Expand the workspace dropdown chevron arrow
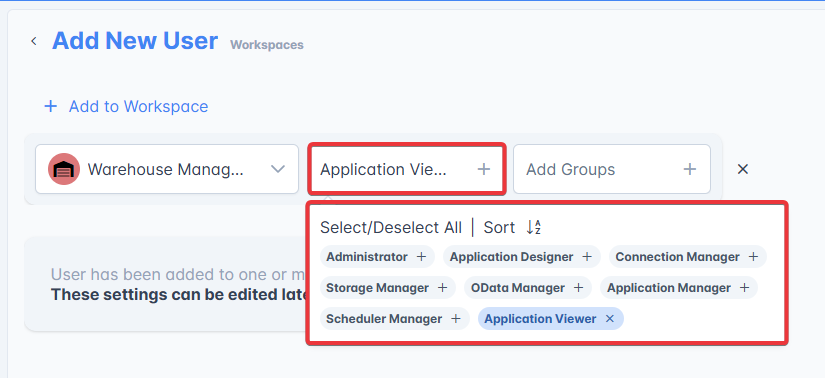The height and width of the screenshot is (378, 825). [x=278, y=169]
